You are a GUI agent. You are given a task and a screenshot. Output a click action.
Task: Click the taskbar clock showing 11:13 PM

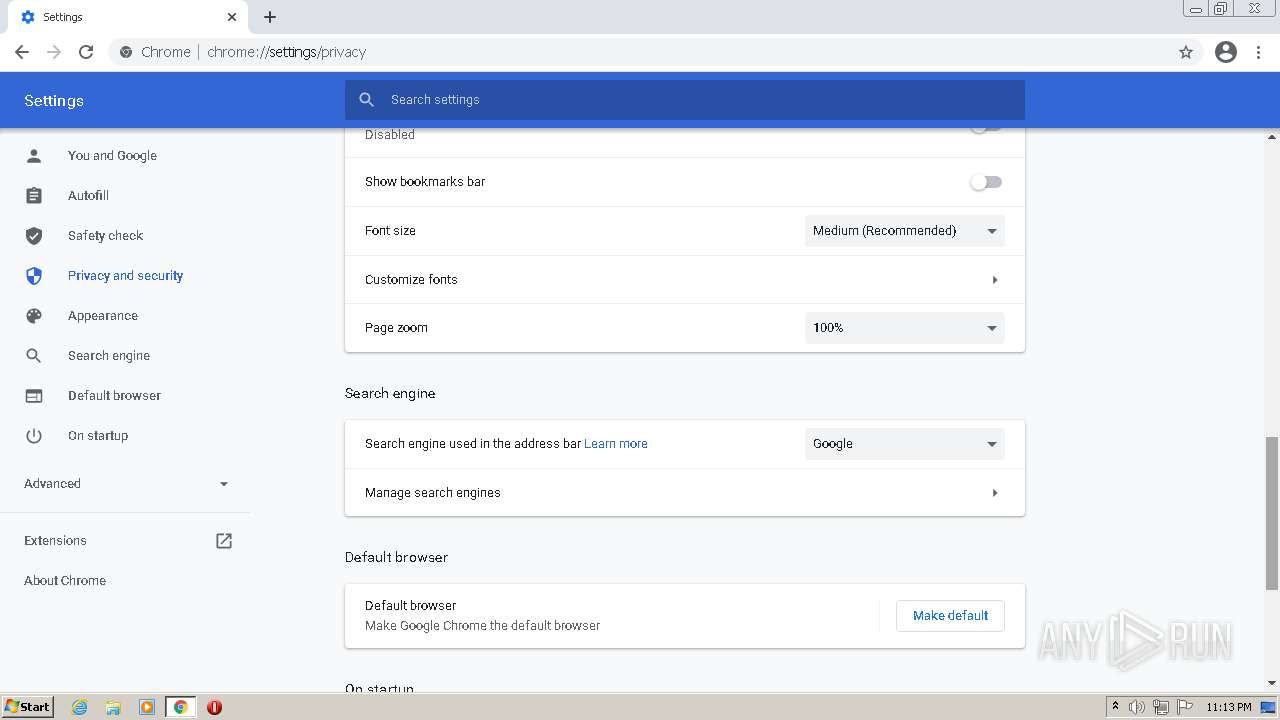point(1229,707)
